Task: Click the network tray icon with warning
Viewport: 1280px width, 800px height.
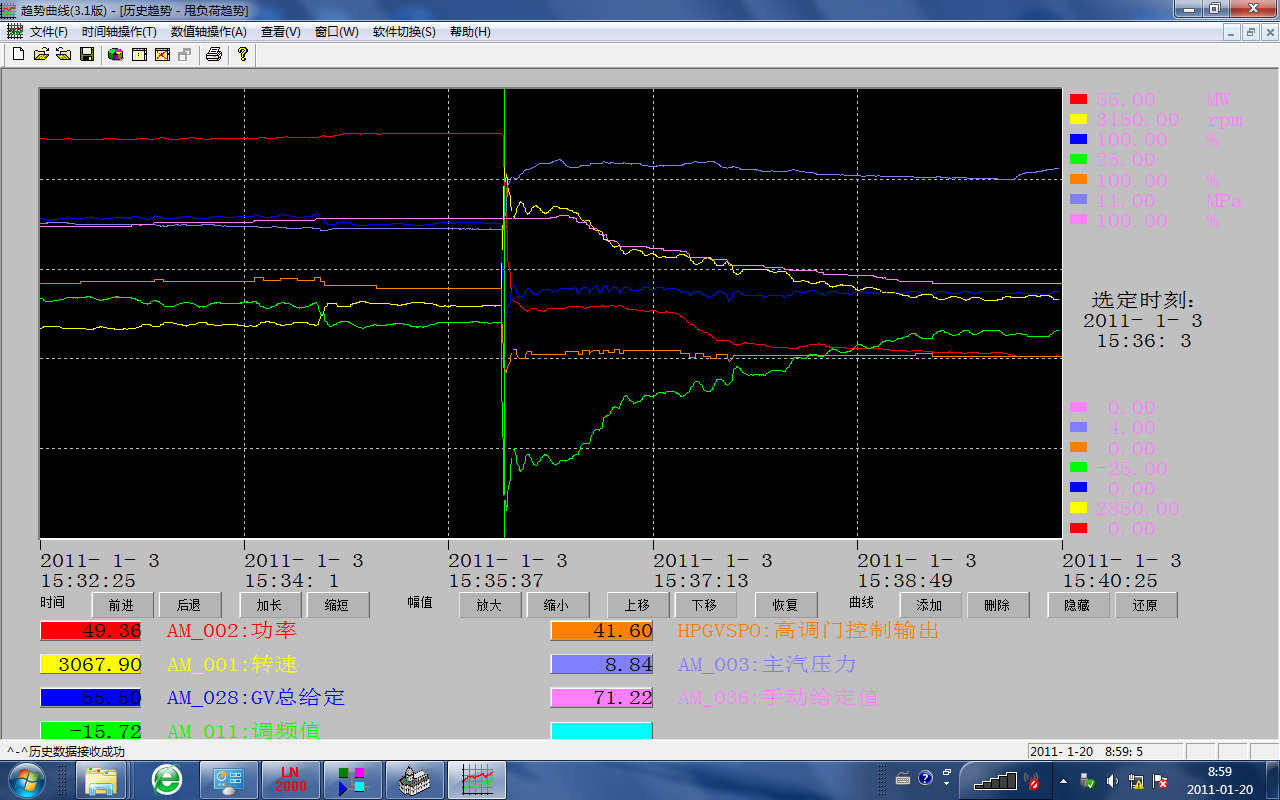Action: coord(1136,780)
